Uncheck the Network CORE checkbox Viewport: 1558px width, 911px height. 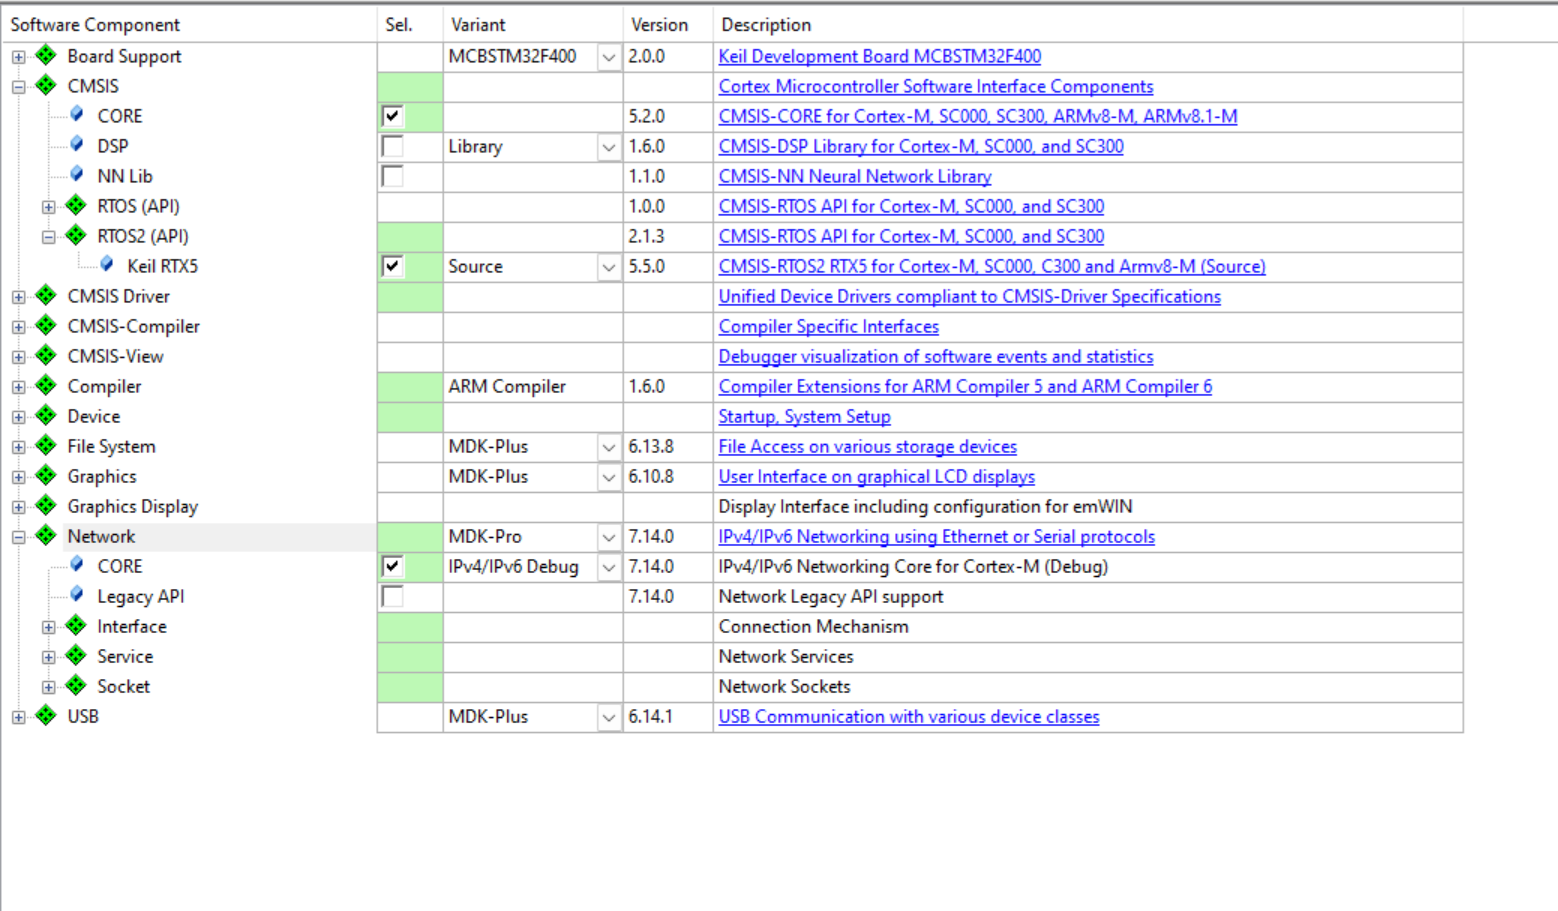(393, 566)
